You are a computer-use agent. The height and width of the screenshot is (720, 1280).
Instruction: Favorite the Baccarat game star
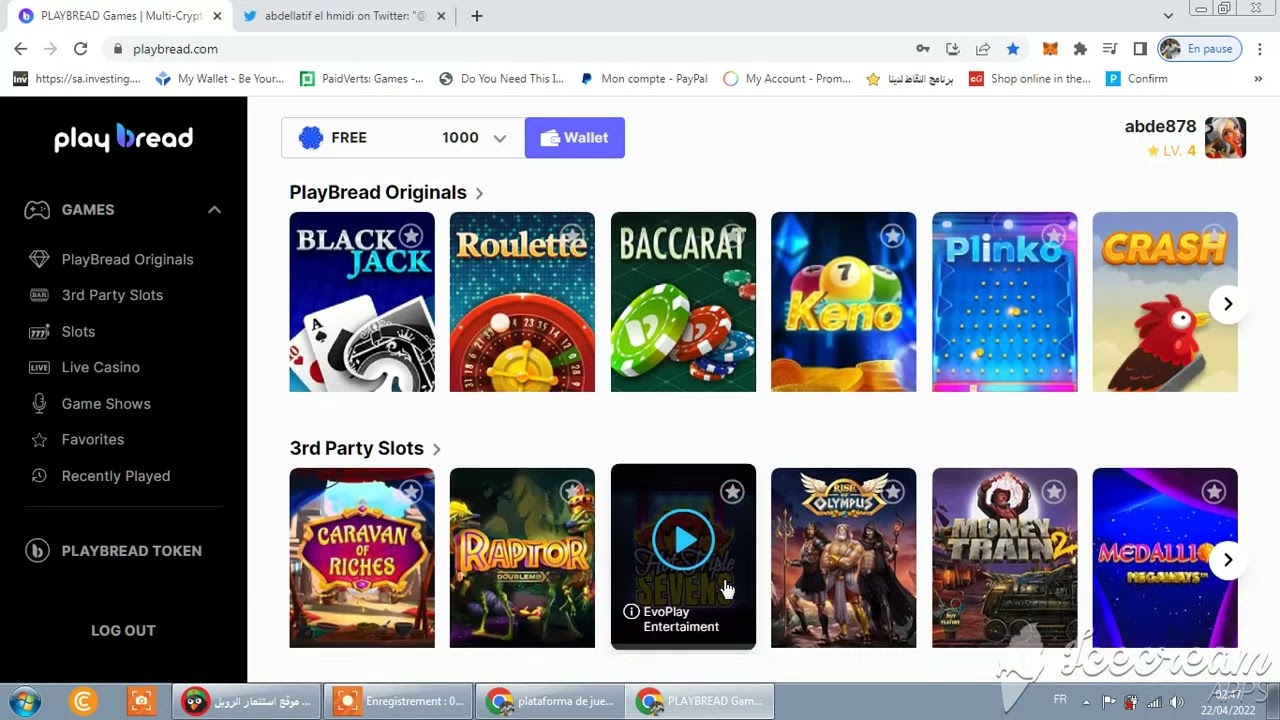coord(732,236)
